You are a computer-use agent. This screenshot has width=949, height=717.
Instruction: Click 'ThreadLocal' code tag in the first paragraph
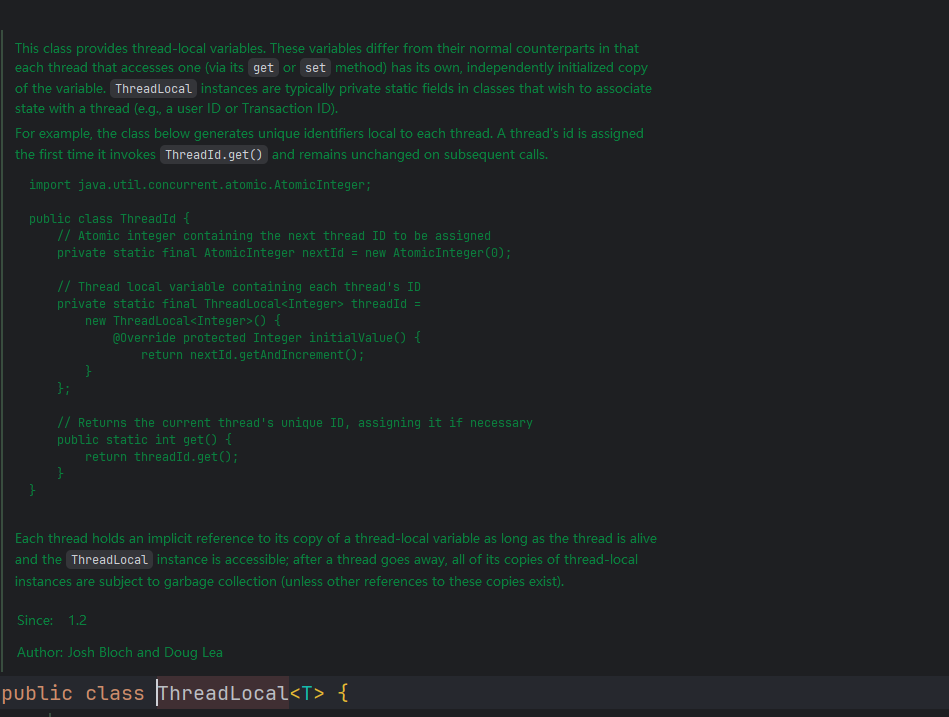pyautogui.click(x=153, y=89)
